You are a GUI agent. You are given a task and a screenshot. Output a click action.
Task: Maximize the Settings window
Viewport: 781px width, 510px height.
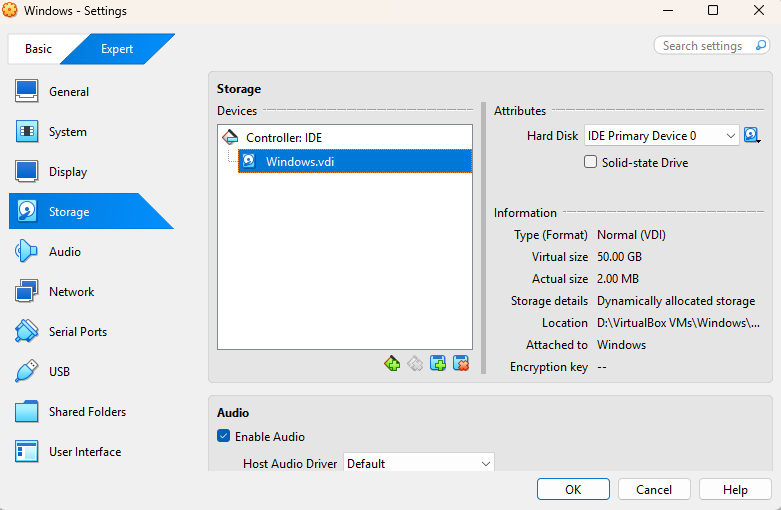[x=713, y=10]
